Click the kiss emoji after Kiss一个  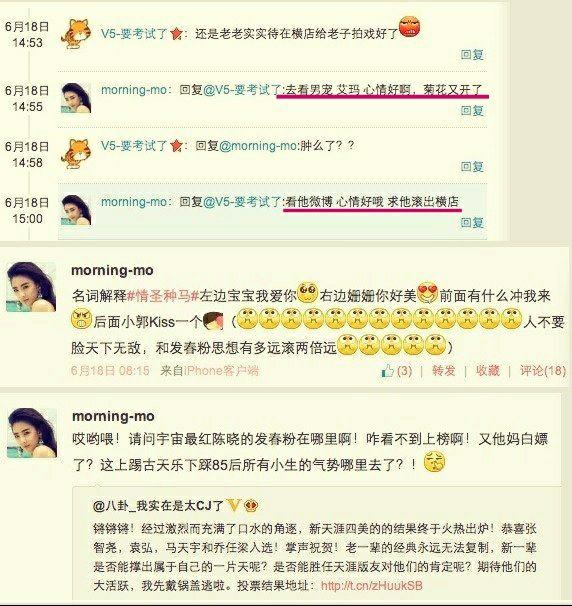213,321
